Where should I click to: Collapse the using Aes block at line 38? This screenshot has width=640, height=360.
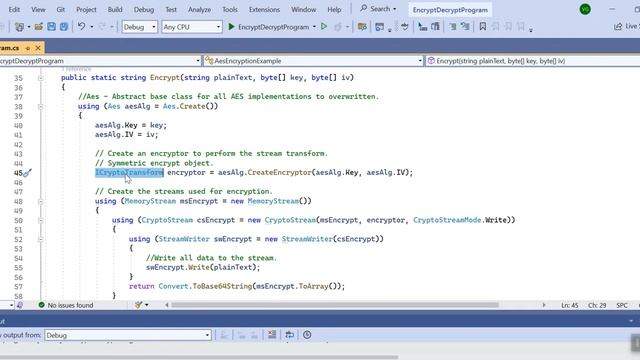40,107
